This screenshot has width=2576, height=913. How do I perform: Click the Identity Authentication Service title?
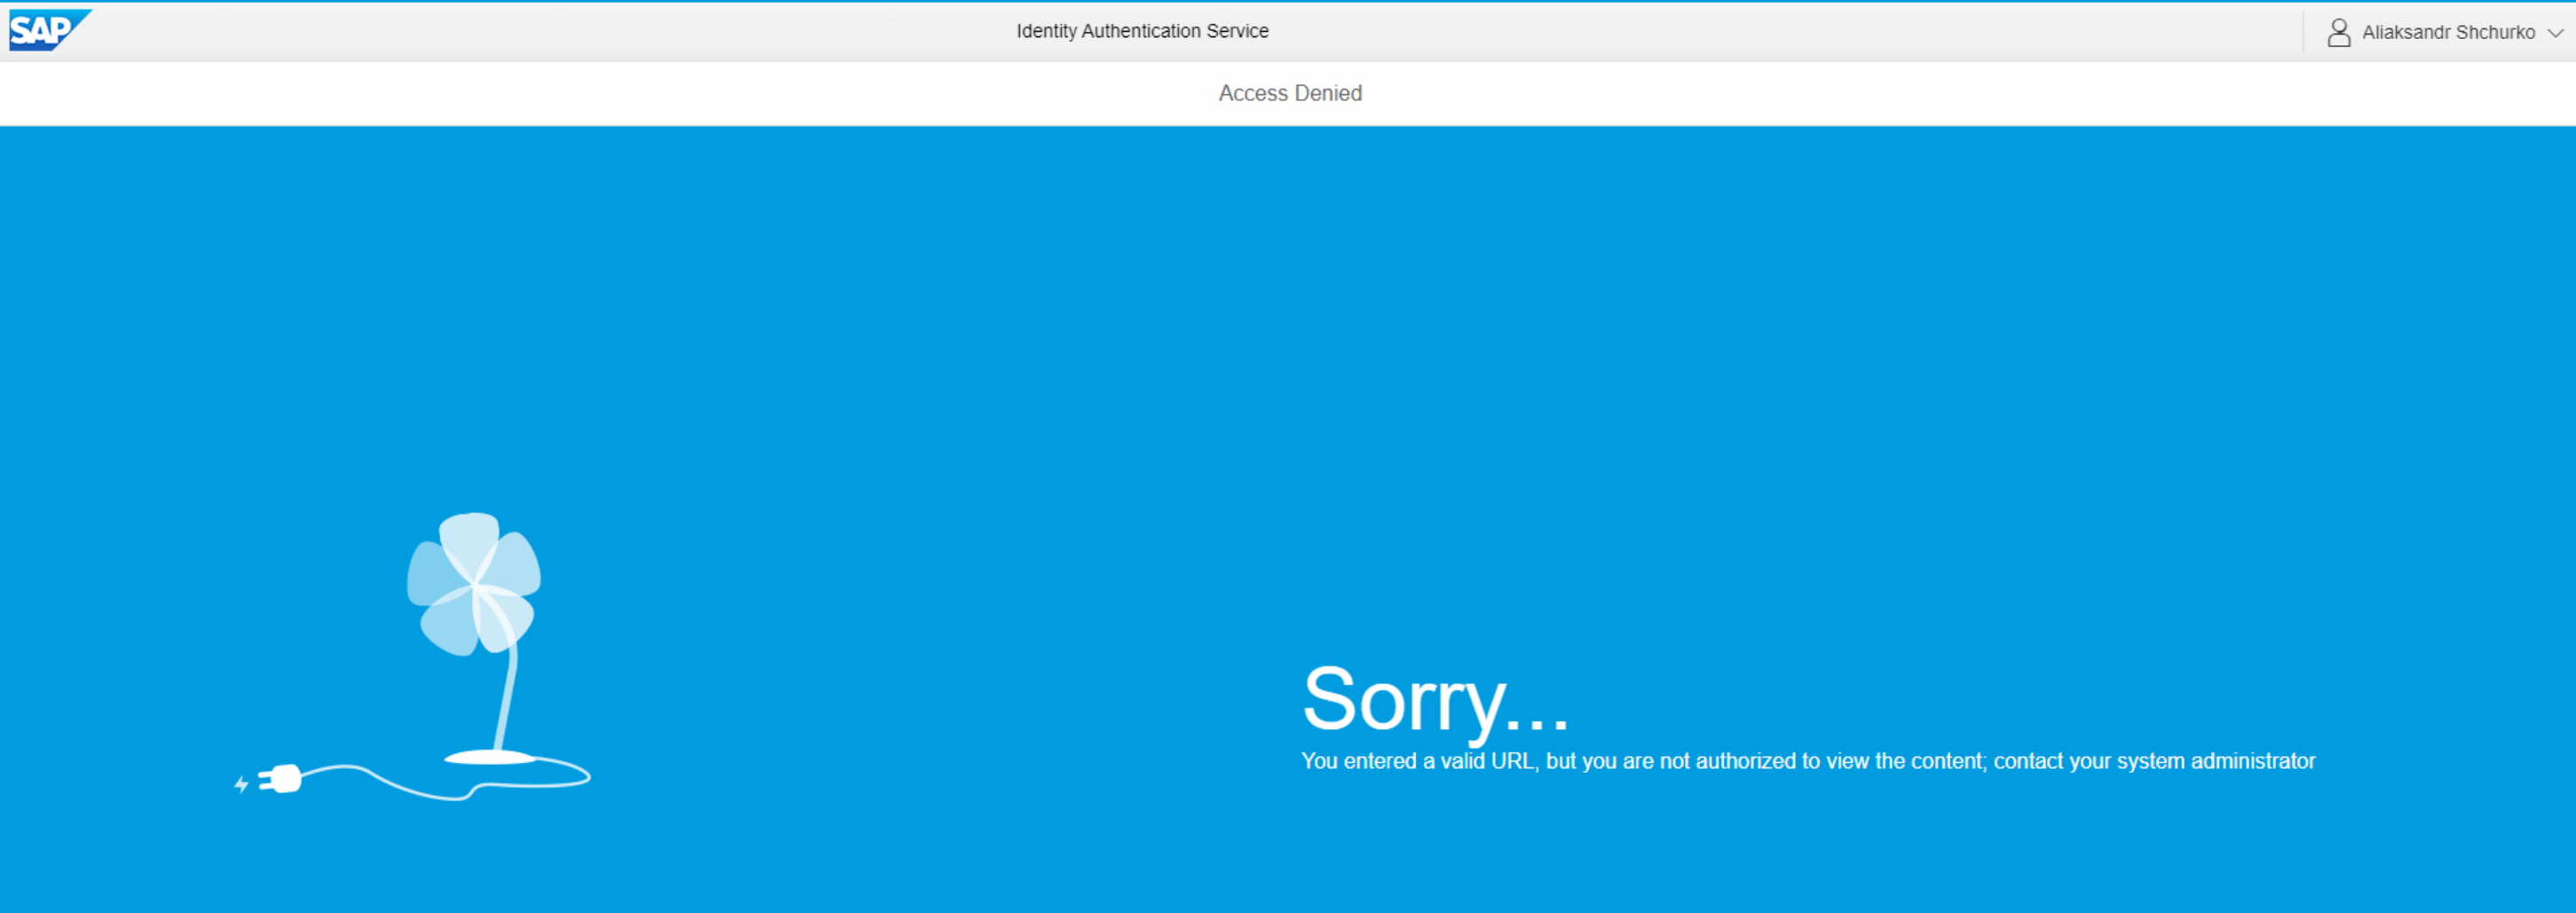coord(1142,31)
